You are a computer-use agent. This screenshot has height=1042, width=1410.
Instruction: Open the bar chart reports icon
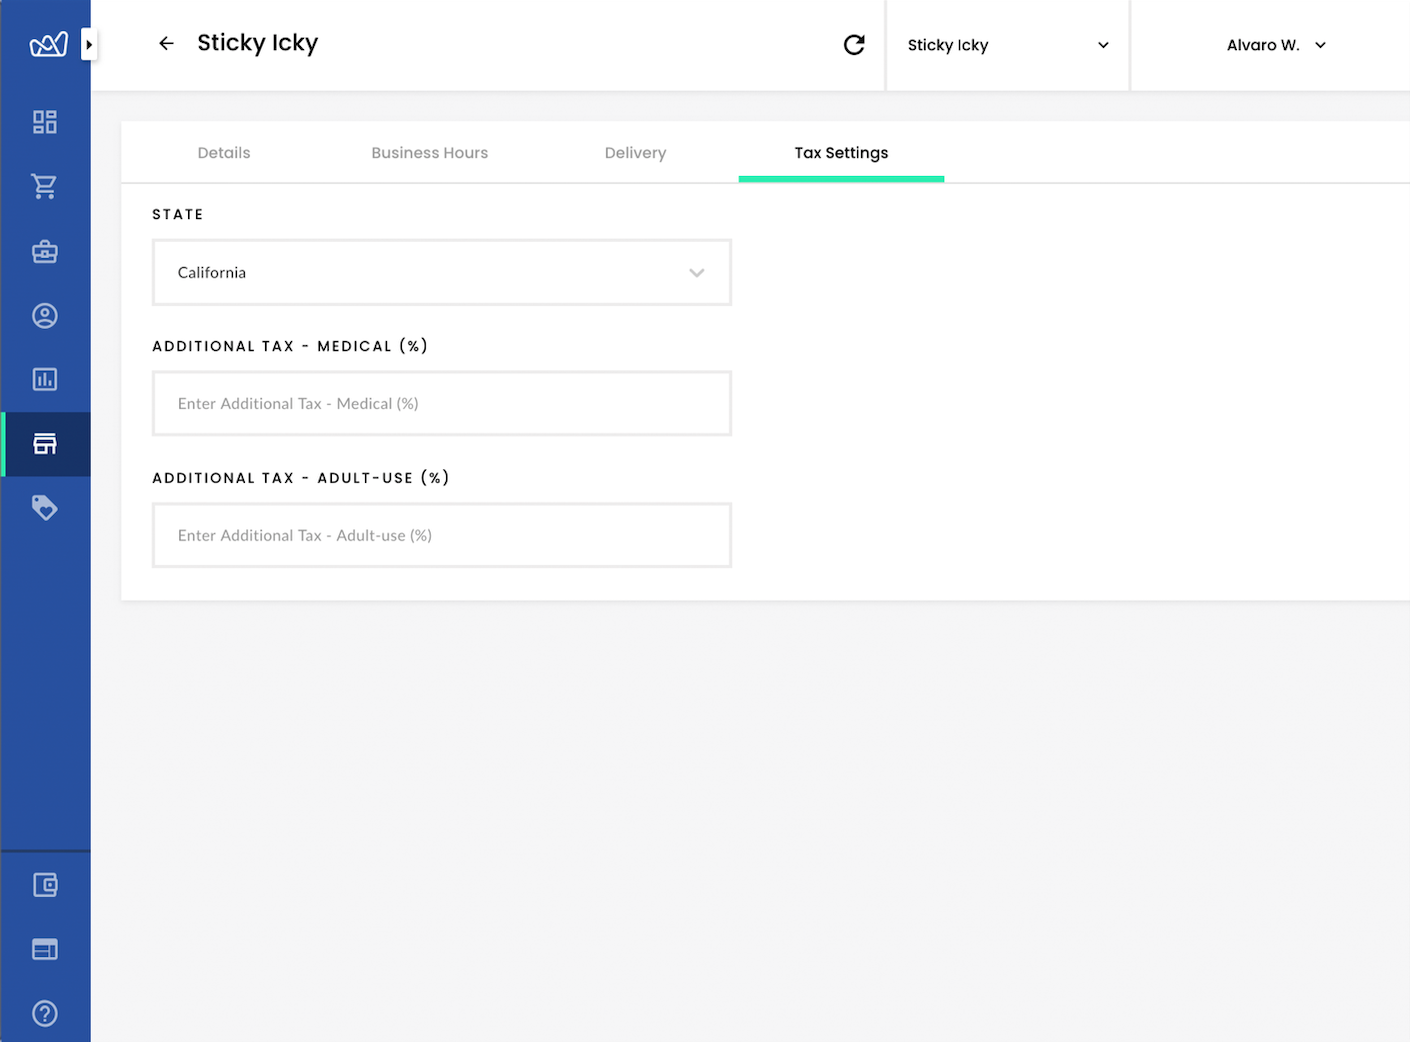click(x=45, y=380)
